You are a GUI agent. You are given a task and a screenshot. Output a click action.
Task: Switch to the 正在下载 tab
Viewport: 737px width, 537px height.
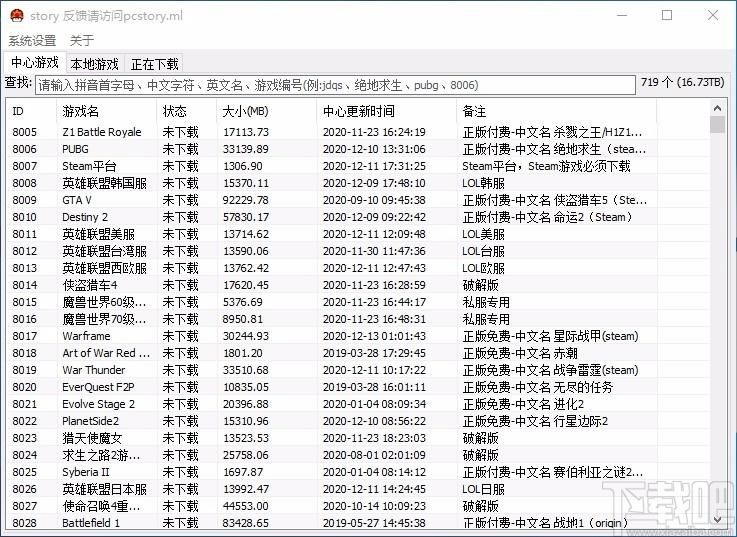(x=154, y=64)
